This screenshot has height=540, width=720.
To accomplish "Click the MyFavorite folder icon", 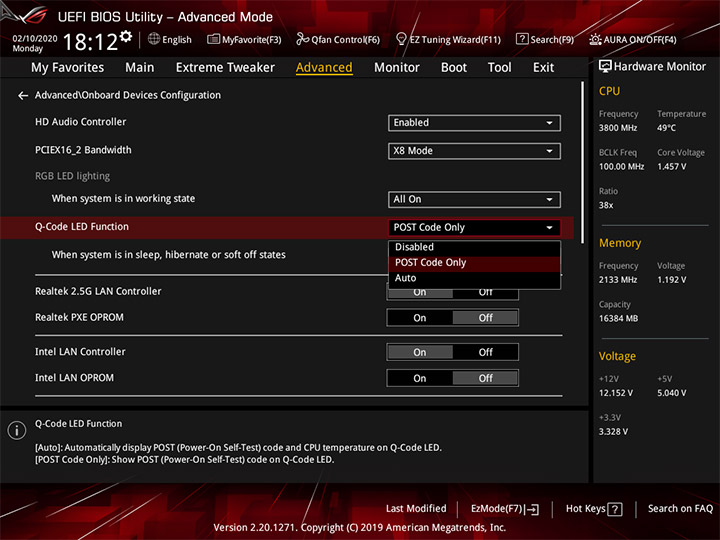I will tap(214, 39).
